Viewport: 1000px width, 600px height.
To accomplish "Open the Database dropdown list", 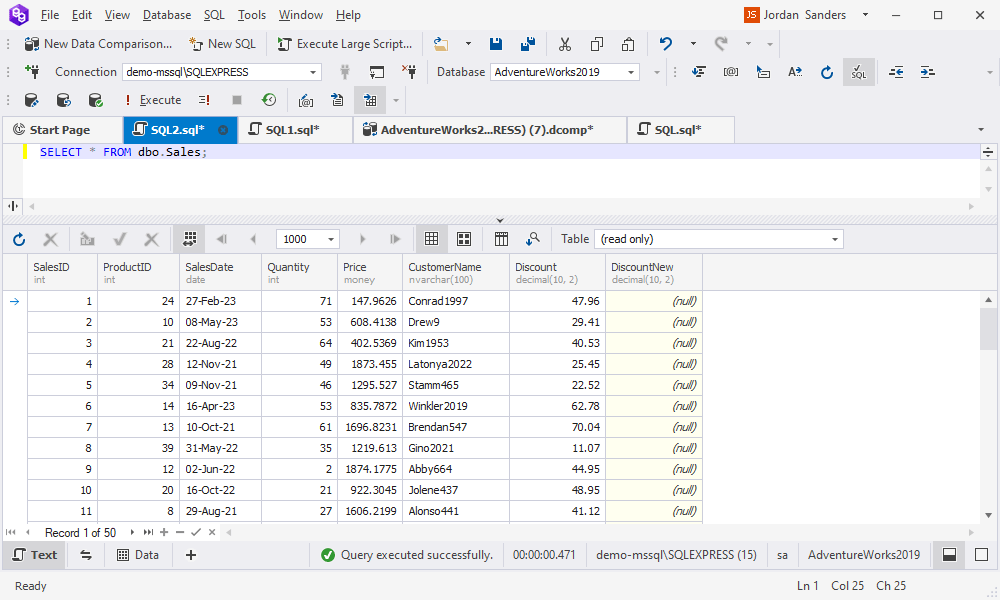I will coord(630,71).
